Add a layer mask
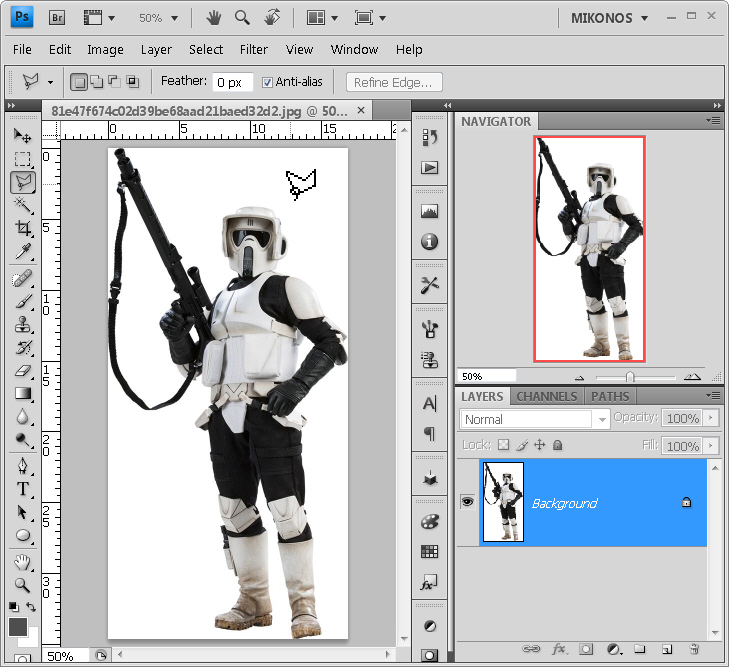 pos(586,649)
